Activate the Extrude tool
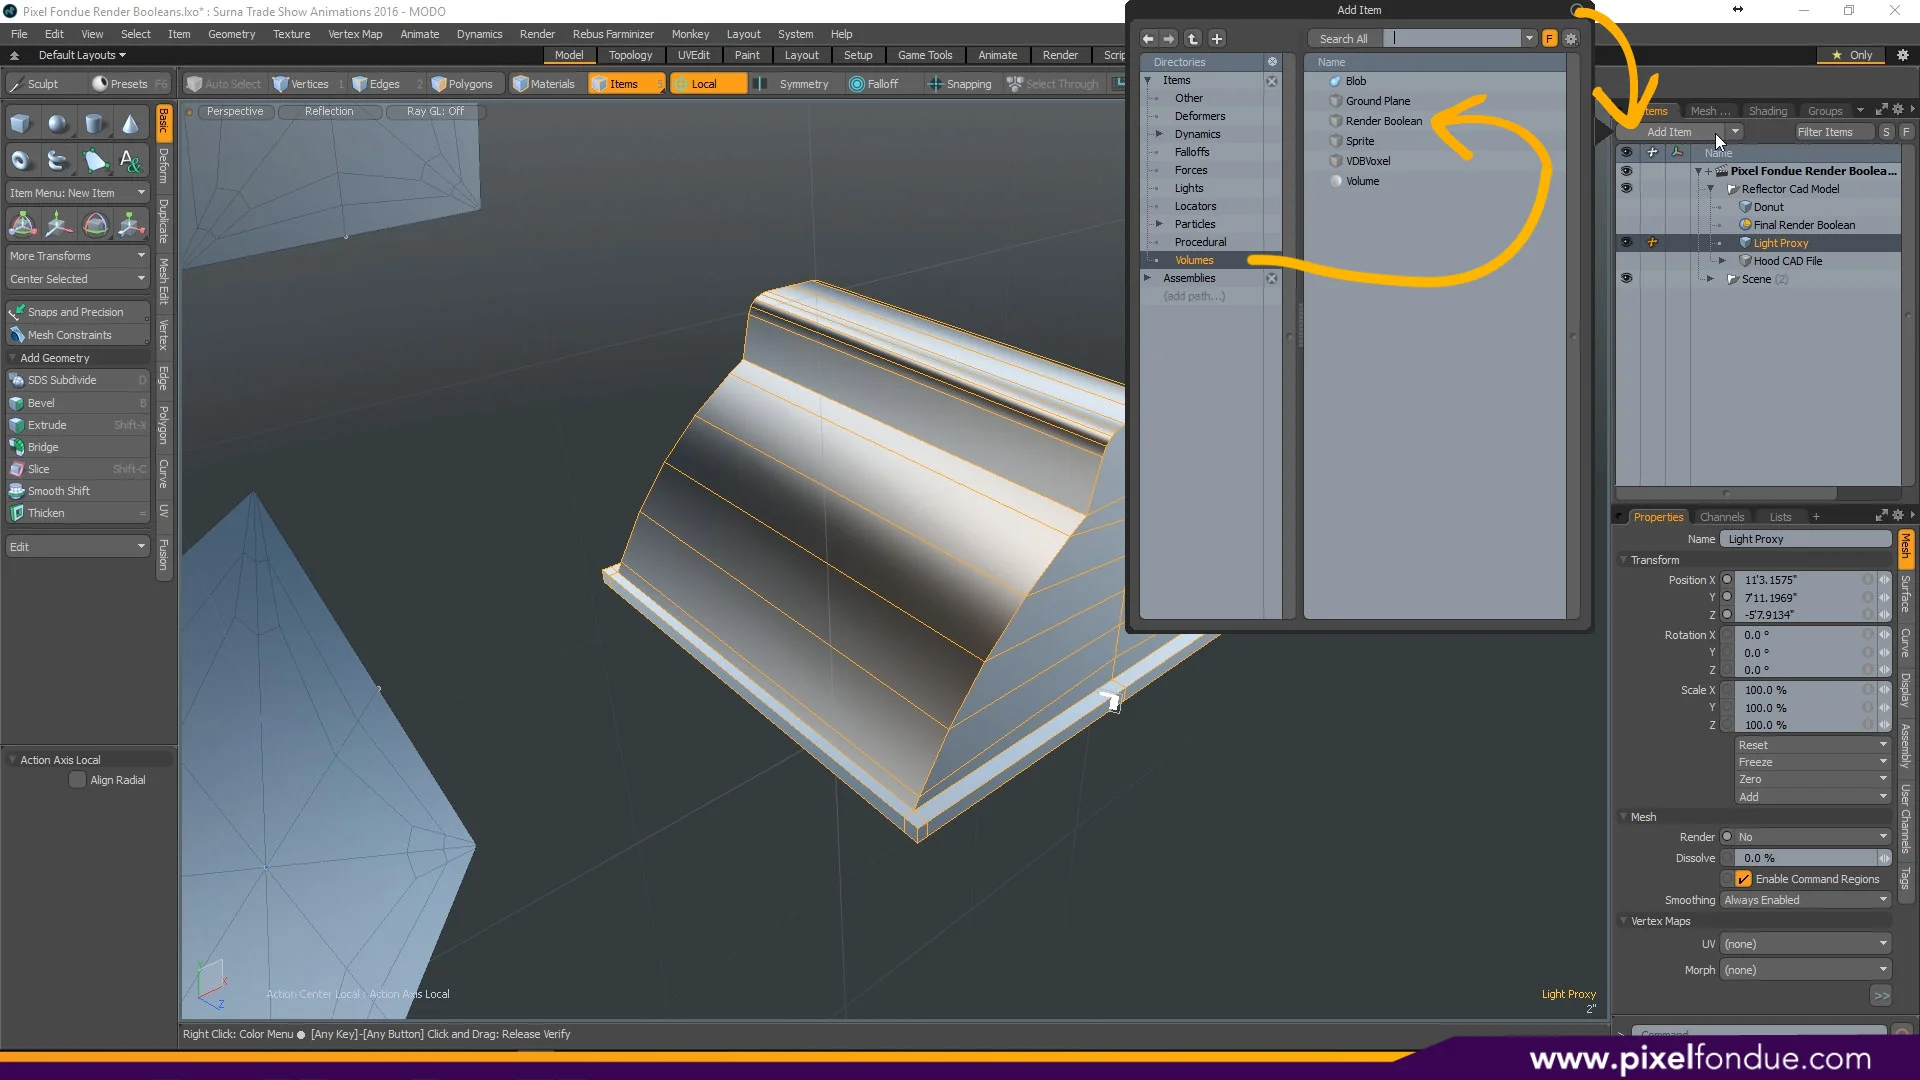Viewport: 1920px width, 1080px height. tap(60, 424)
